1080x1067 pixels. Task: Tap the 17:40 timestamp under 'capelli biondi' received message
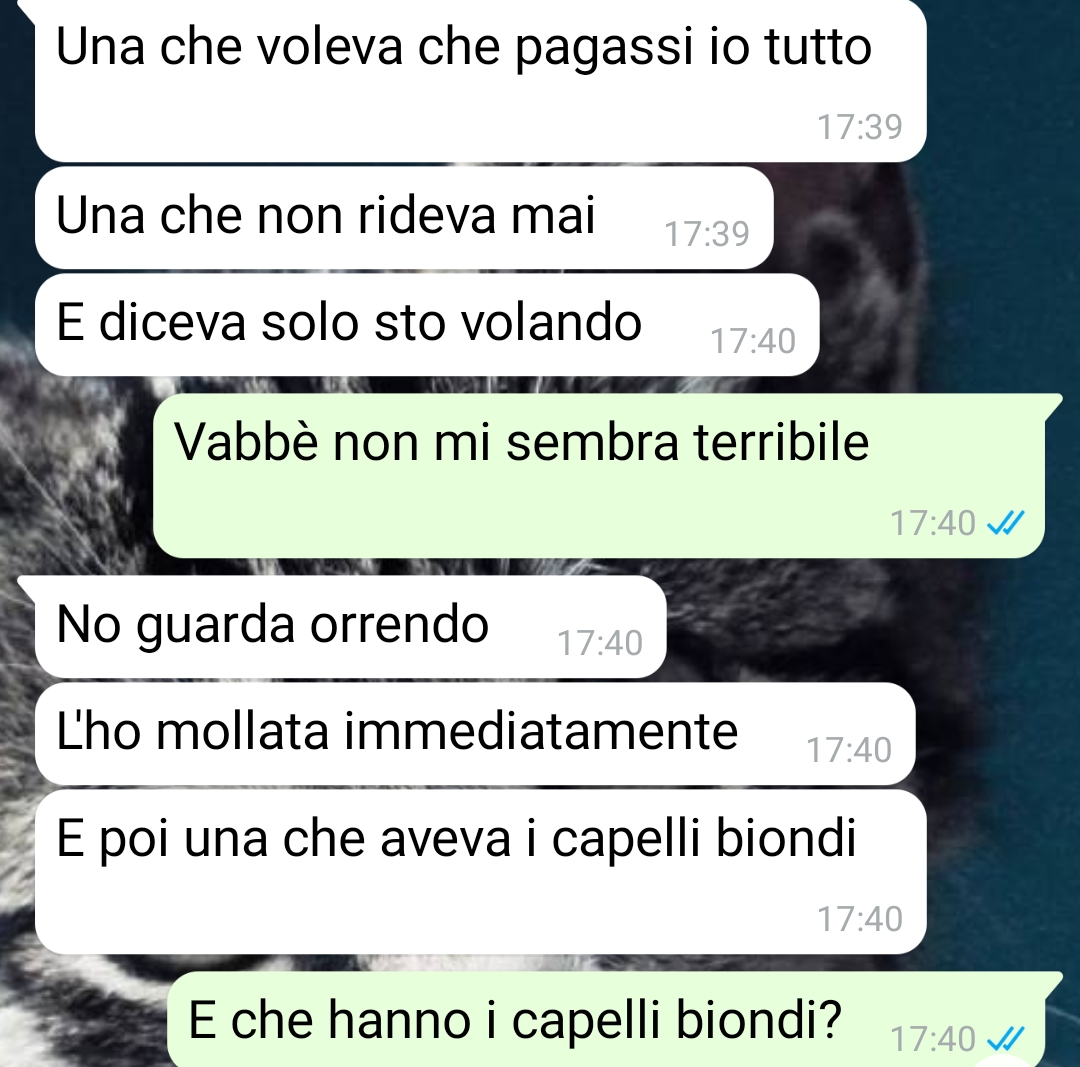860,919
